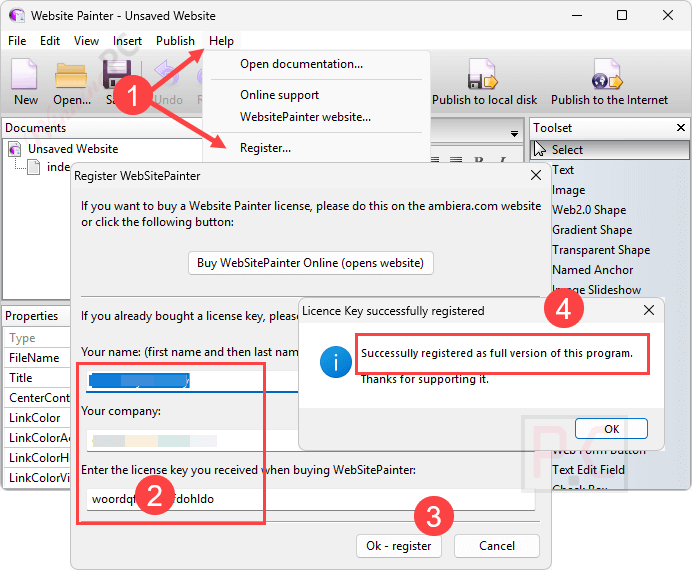Open the File menu
The height and width of the screenshot is (570, 692).
click(17, 41)
